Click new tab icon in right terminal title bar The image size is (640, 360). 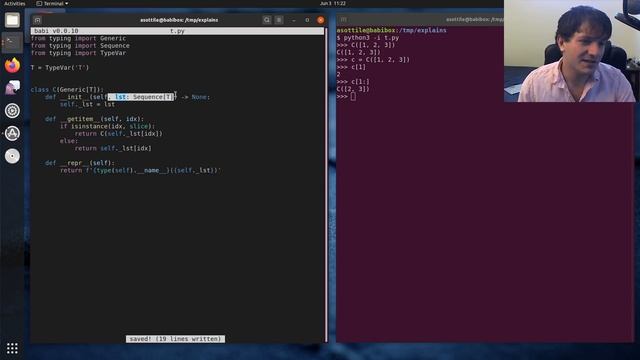(344, 20)
